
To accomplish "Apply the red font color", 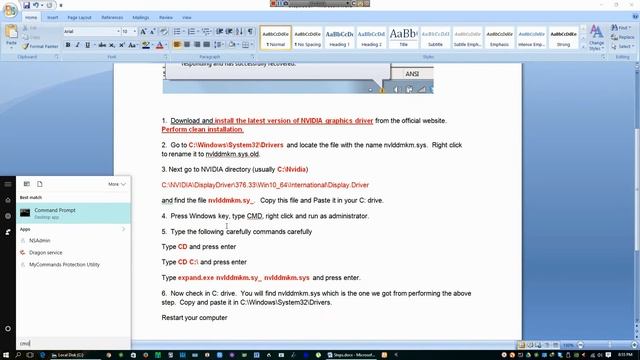I will click(x=160, y=45).
